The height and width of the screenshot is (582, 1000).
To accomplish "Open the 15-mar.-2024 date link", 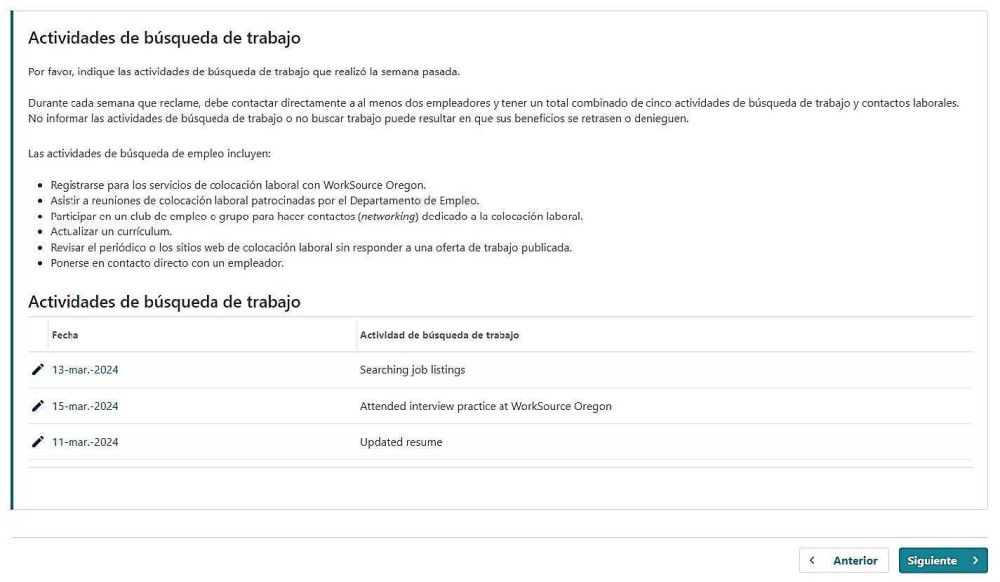I will [x=85, y=406].
